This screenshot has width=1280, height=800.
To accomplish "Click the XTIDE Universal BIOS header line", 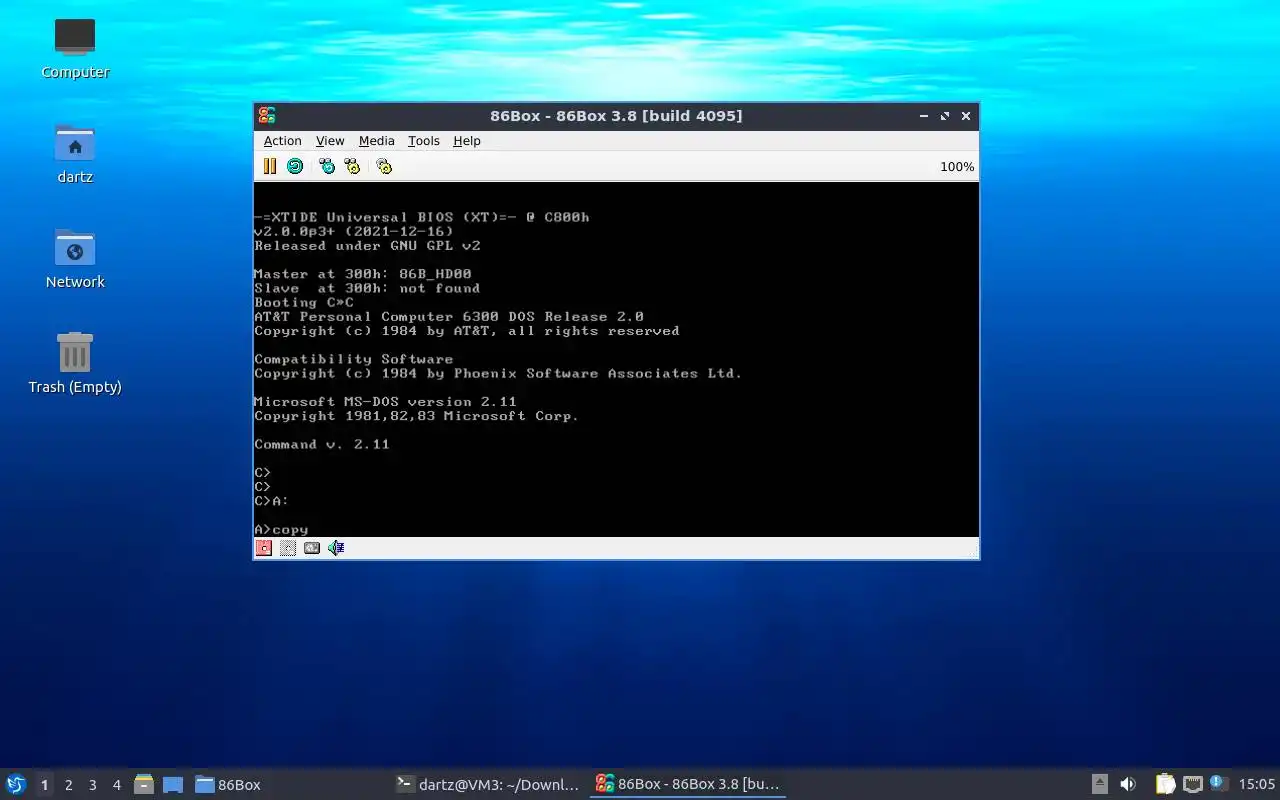I will [x=421, y=217].
